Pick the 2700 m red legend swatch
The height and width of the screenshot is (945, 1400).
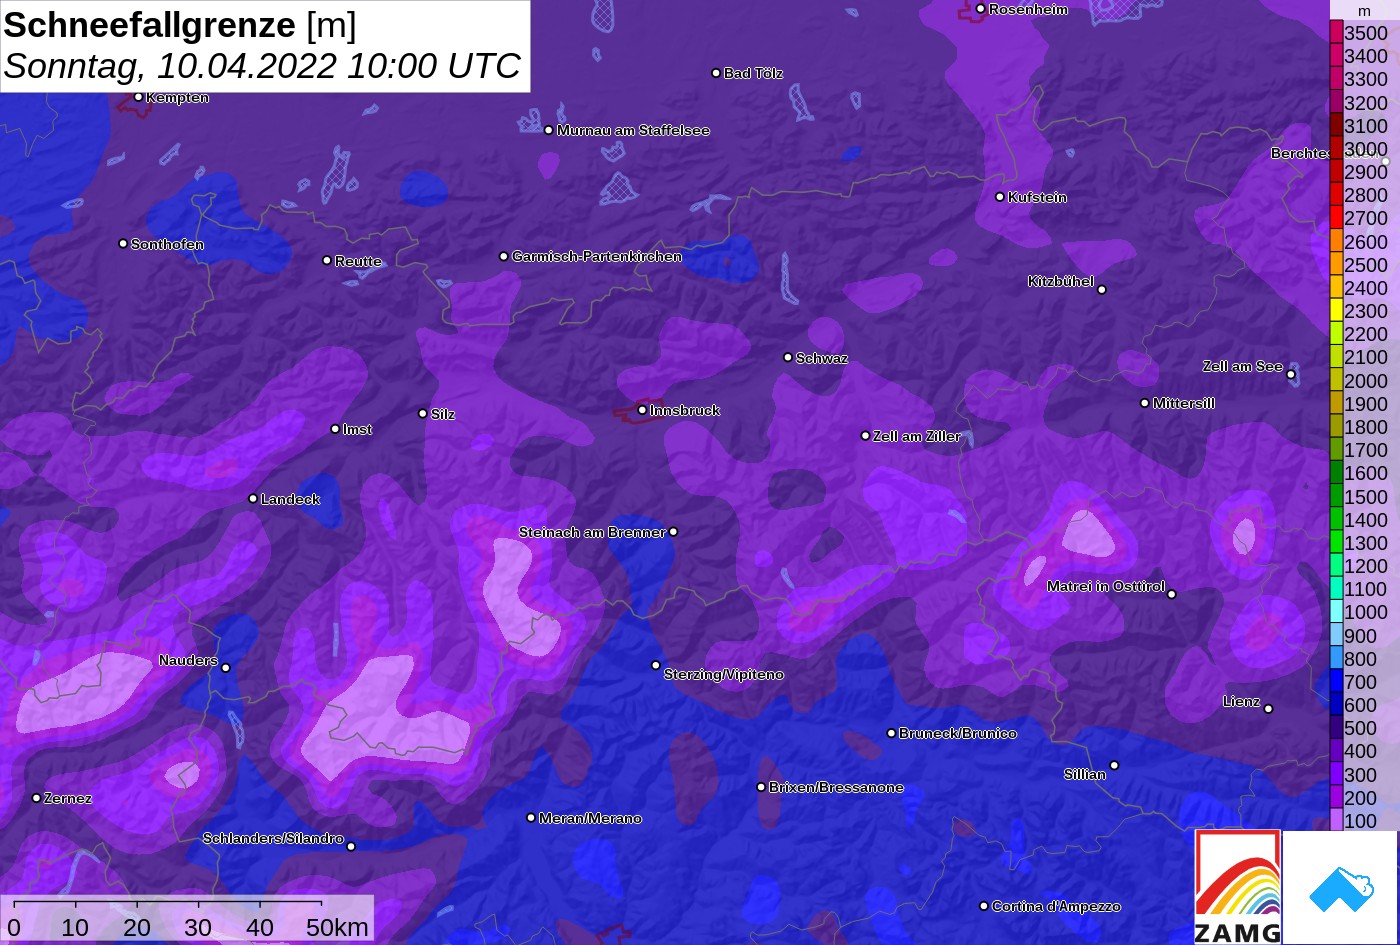1336,218
